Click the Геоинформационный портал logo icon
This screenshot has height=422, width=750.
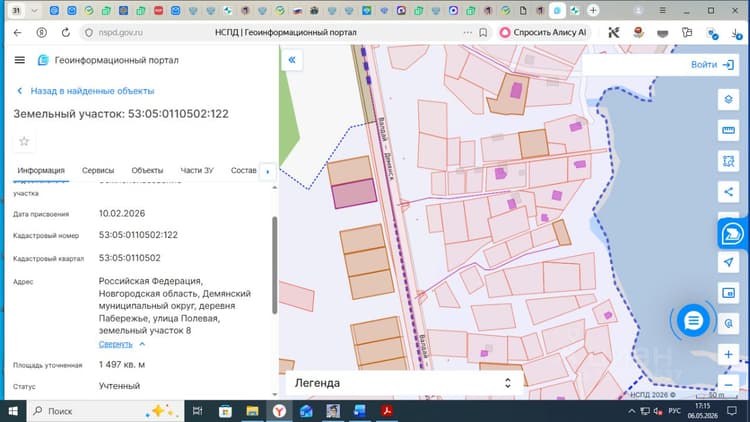tap(43, 60)
